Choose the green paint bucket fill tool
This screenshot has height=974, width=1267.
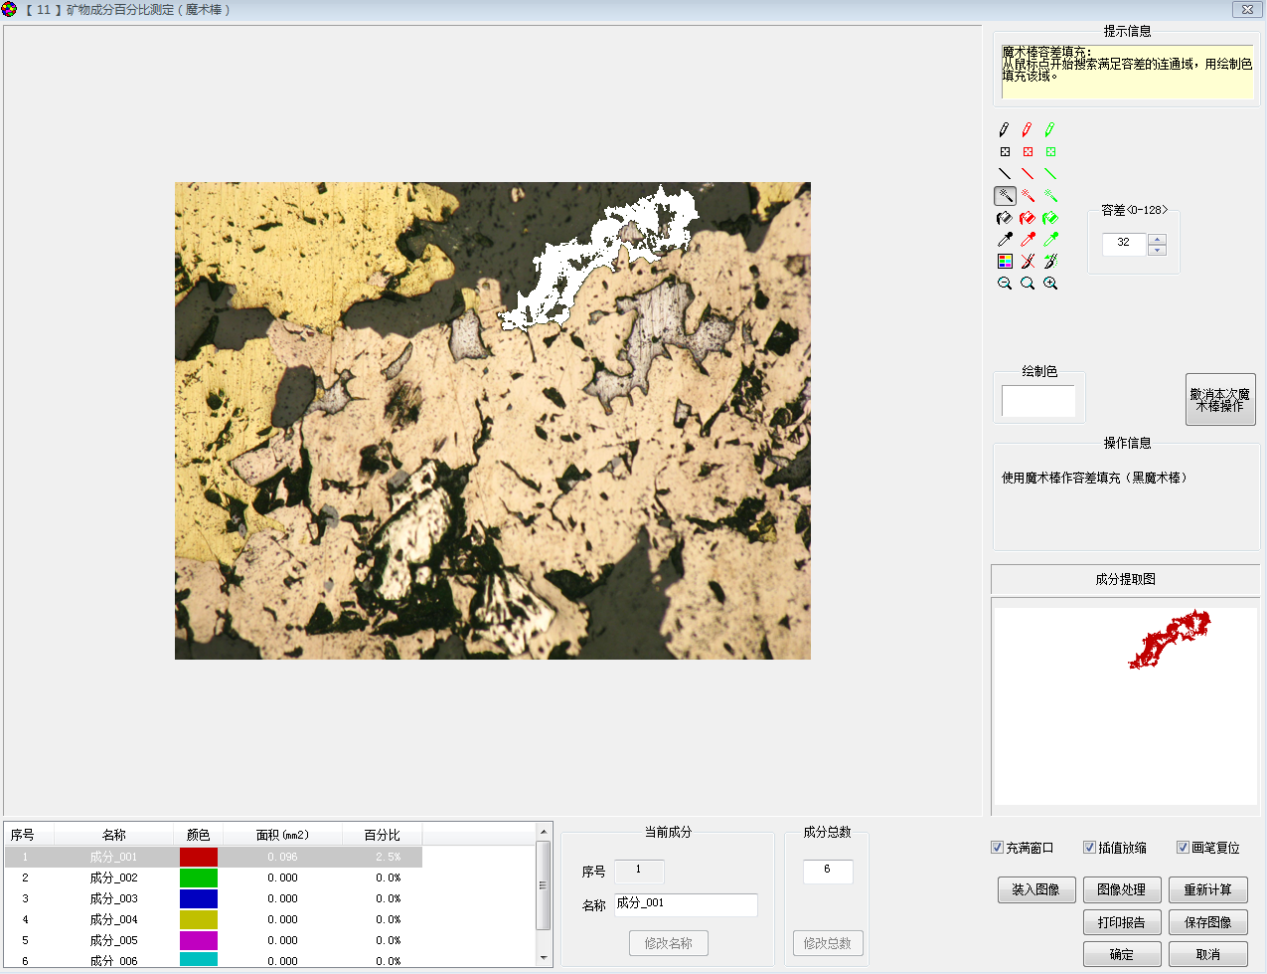point(1050,218)
